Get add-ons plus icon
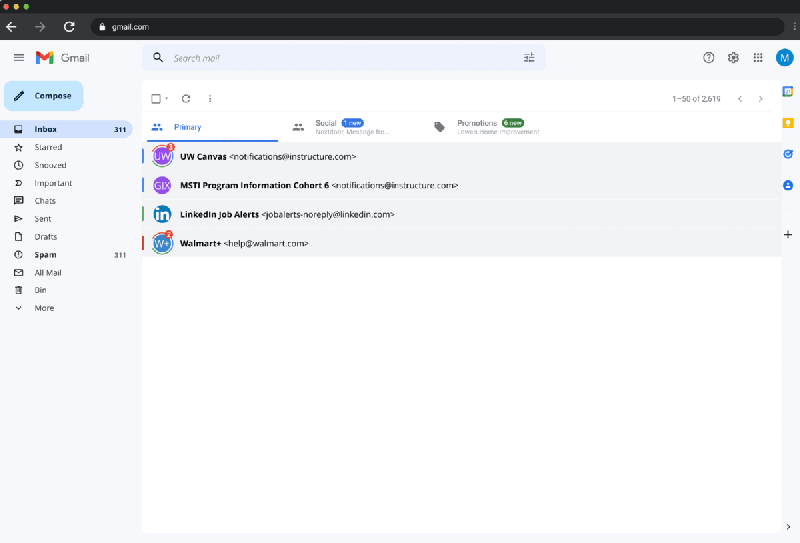800x543 pixels. click(x=788, y=234)
